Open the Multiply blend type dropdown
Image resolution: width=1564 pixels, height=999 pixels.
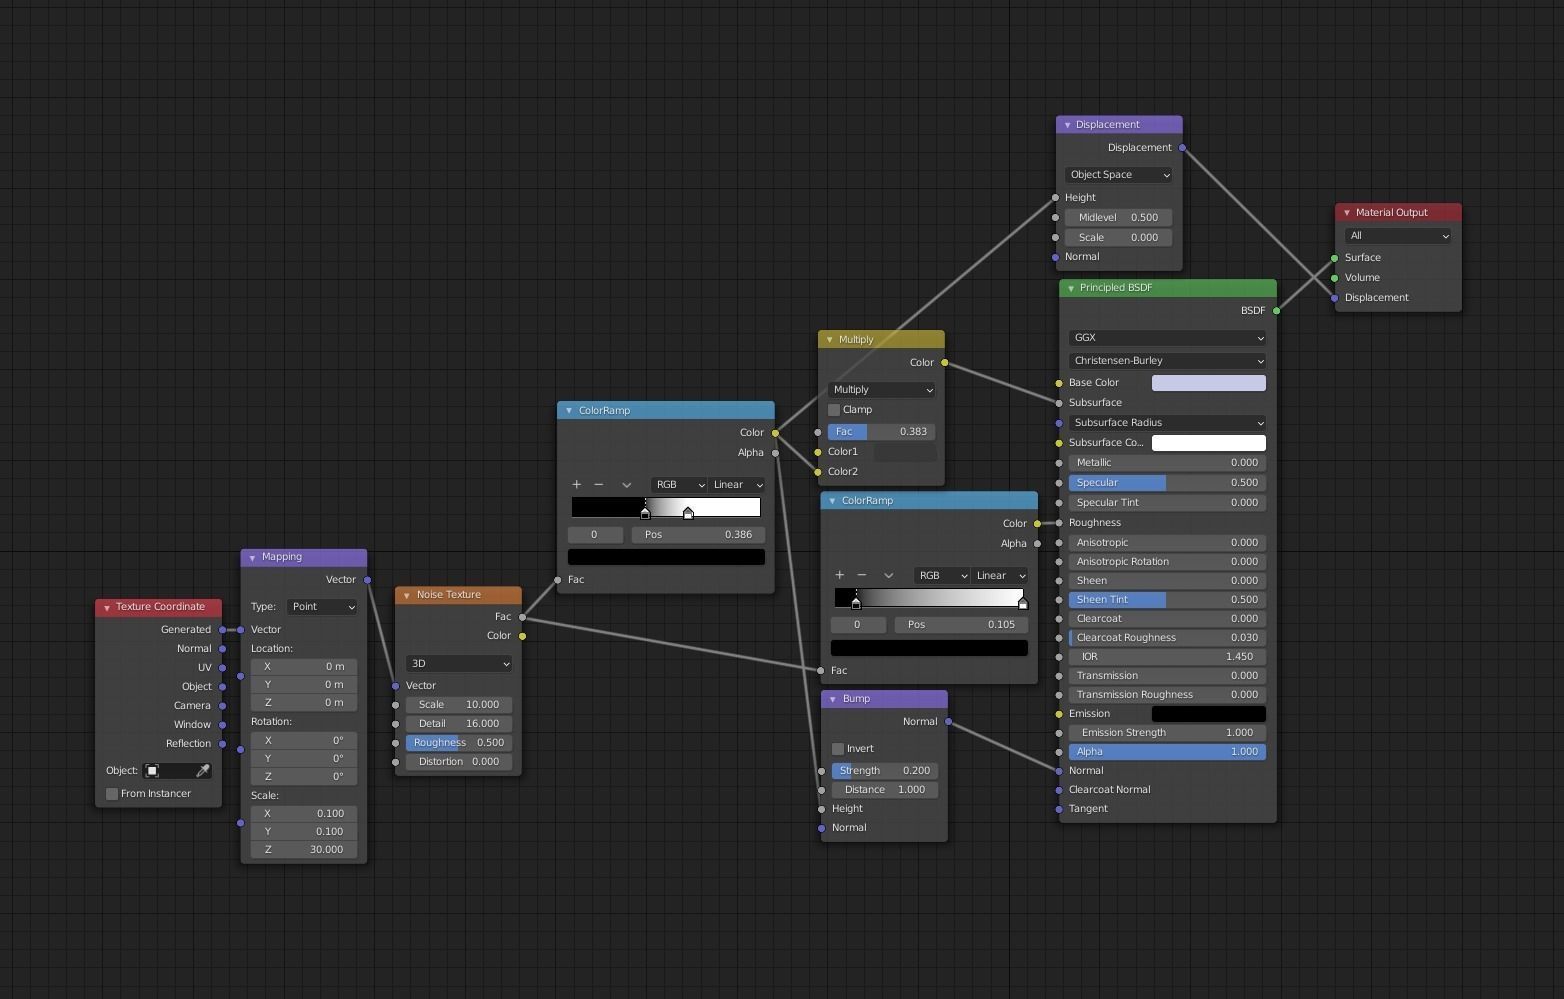[881, 390]
